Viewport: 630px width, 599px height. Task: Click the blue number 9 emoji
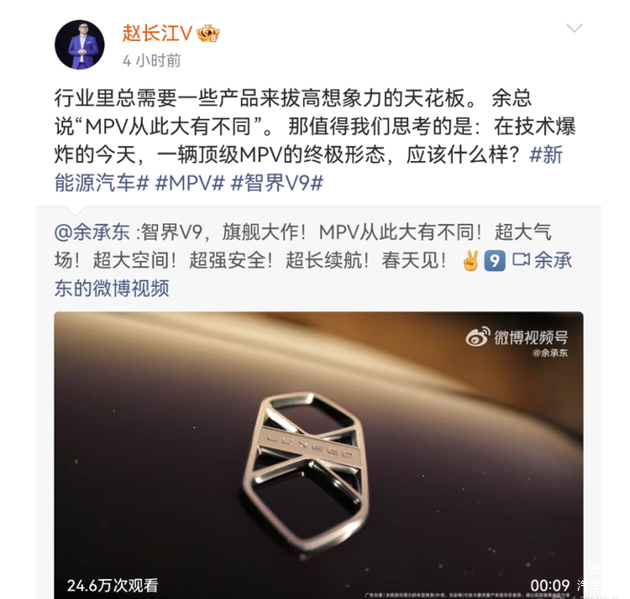pos(495,261)
